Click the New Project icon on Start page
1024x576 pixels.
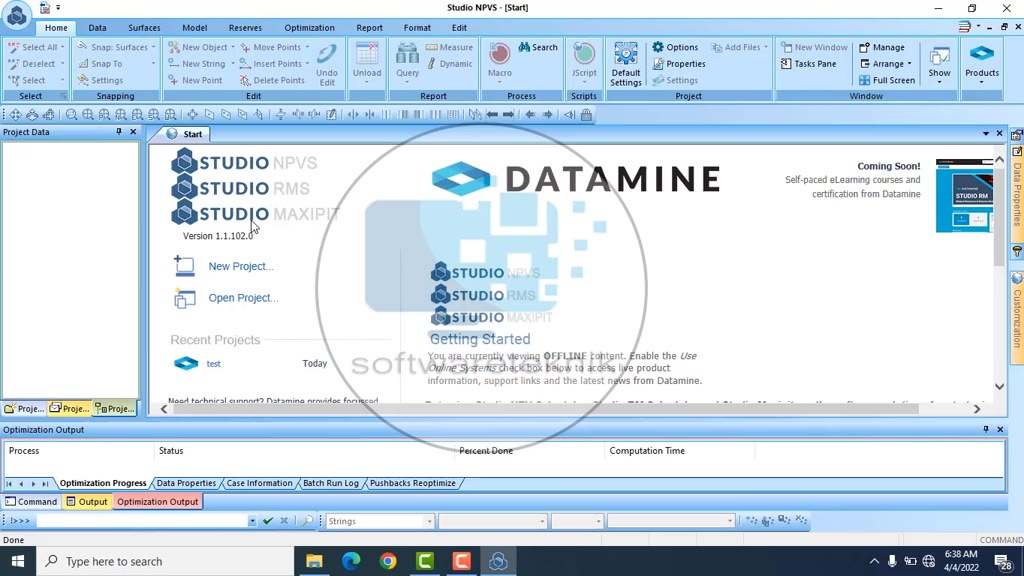[x=184, y=266]
